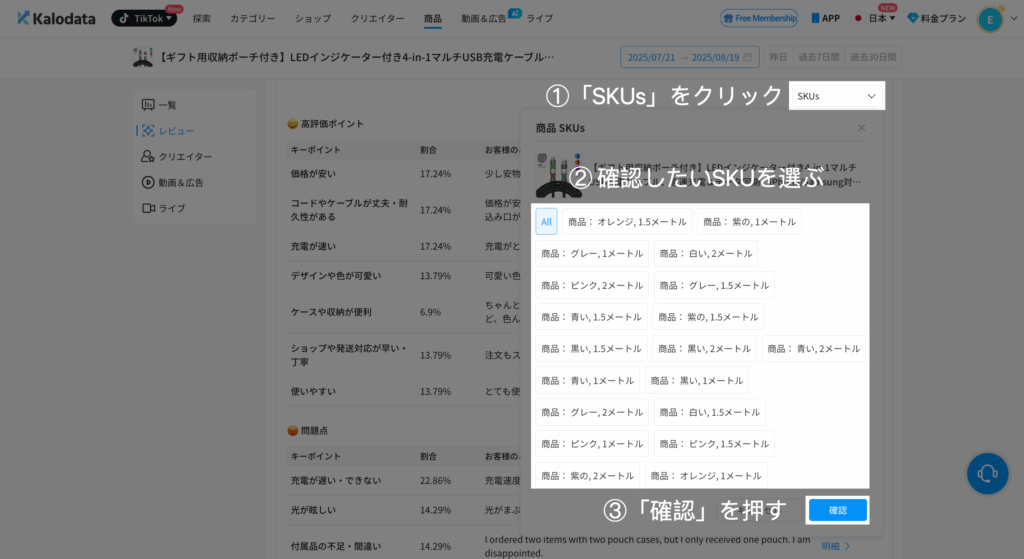Click the 充電が速い key point
This screenshot has height=559, width=1024.
click(313, 246)
